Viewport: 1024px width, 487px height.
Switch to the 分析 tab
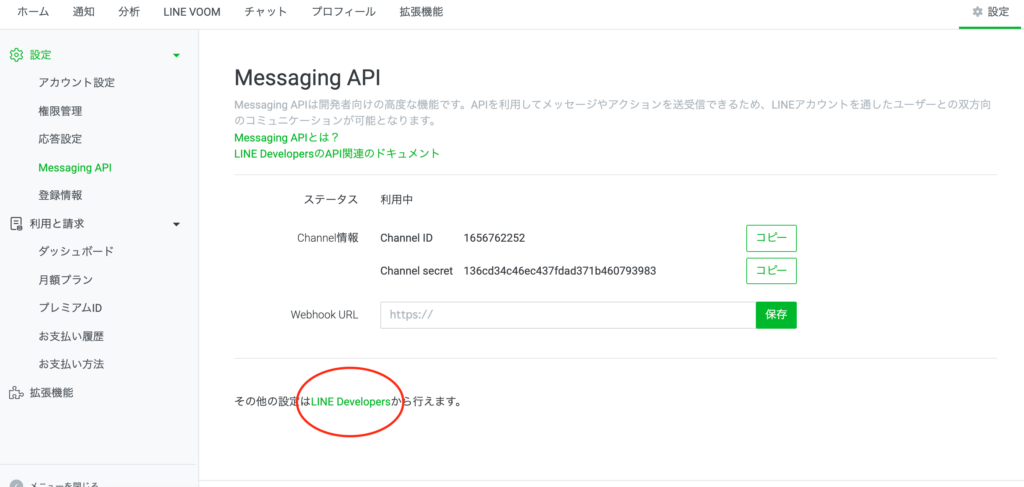[129, 12]
